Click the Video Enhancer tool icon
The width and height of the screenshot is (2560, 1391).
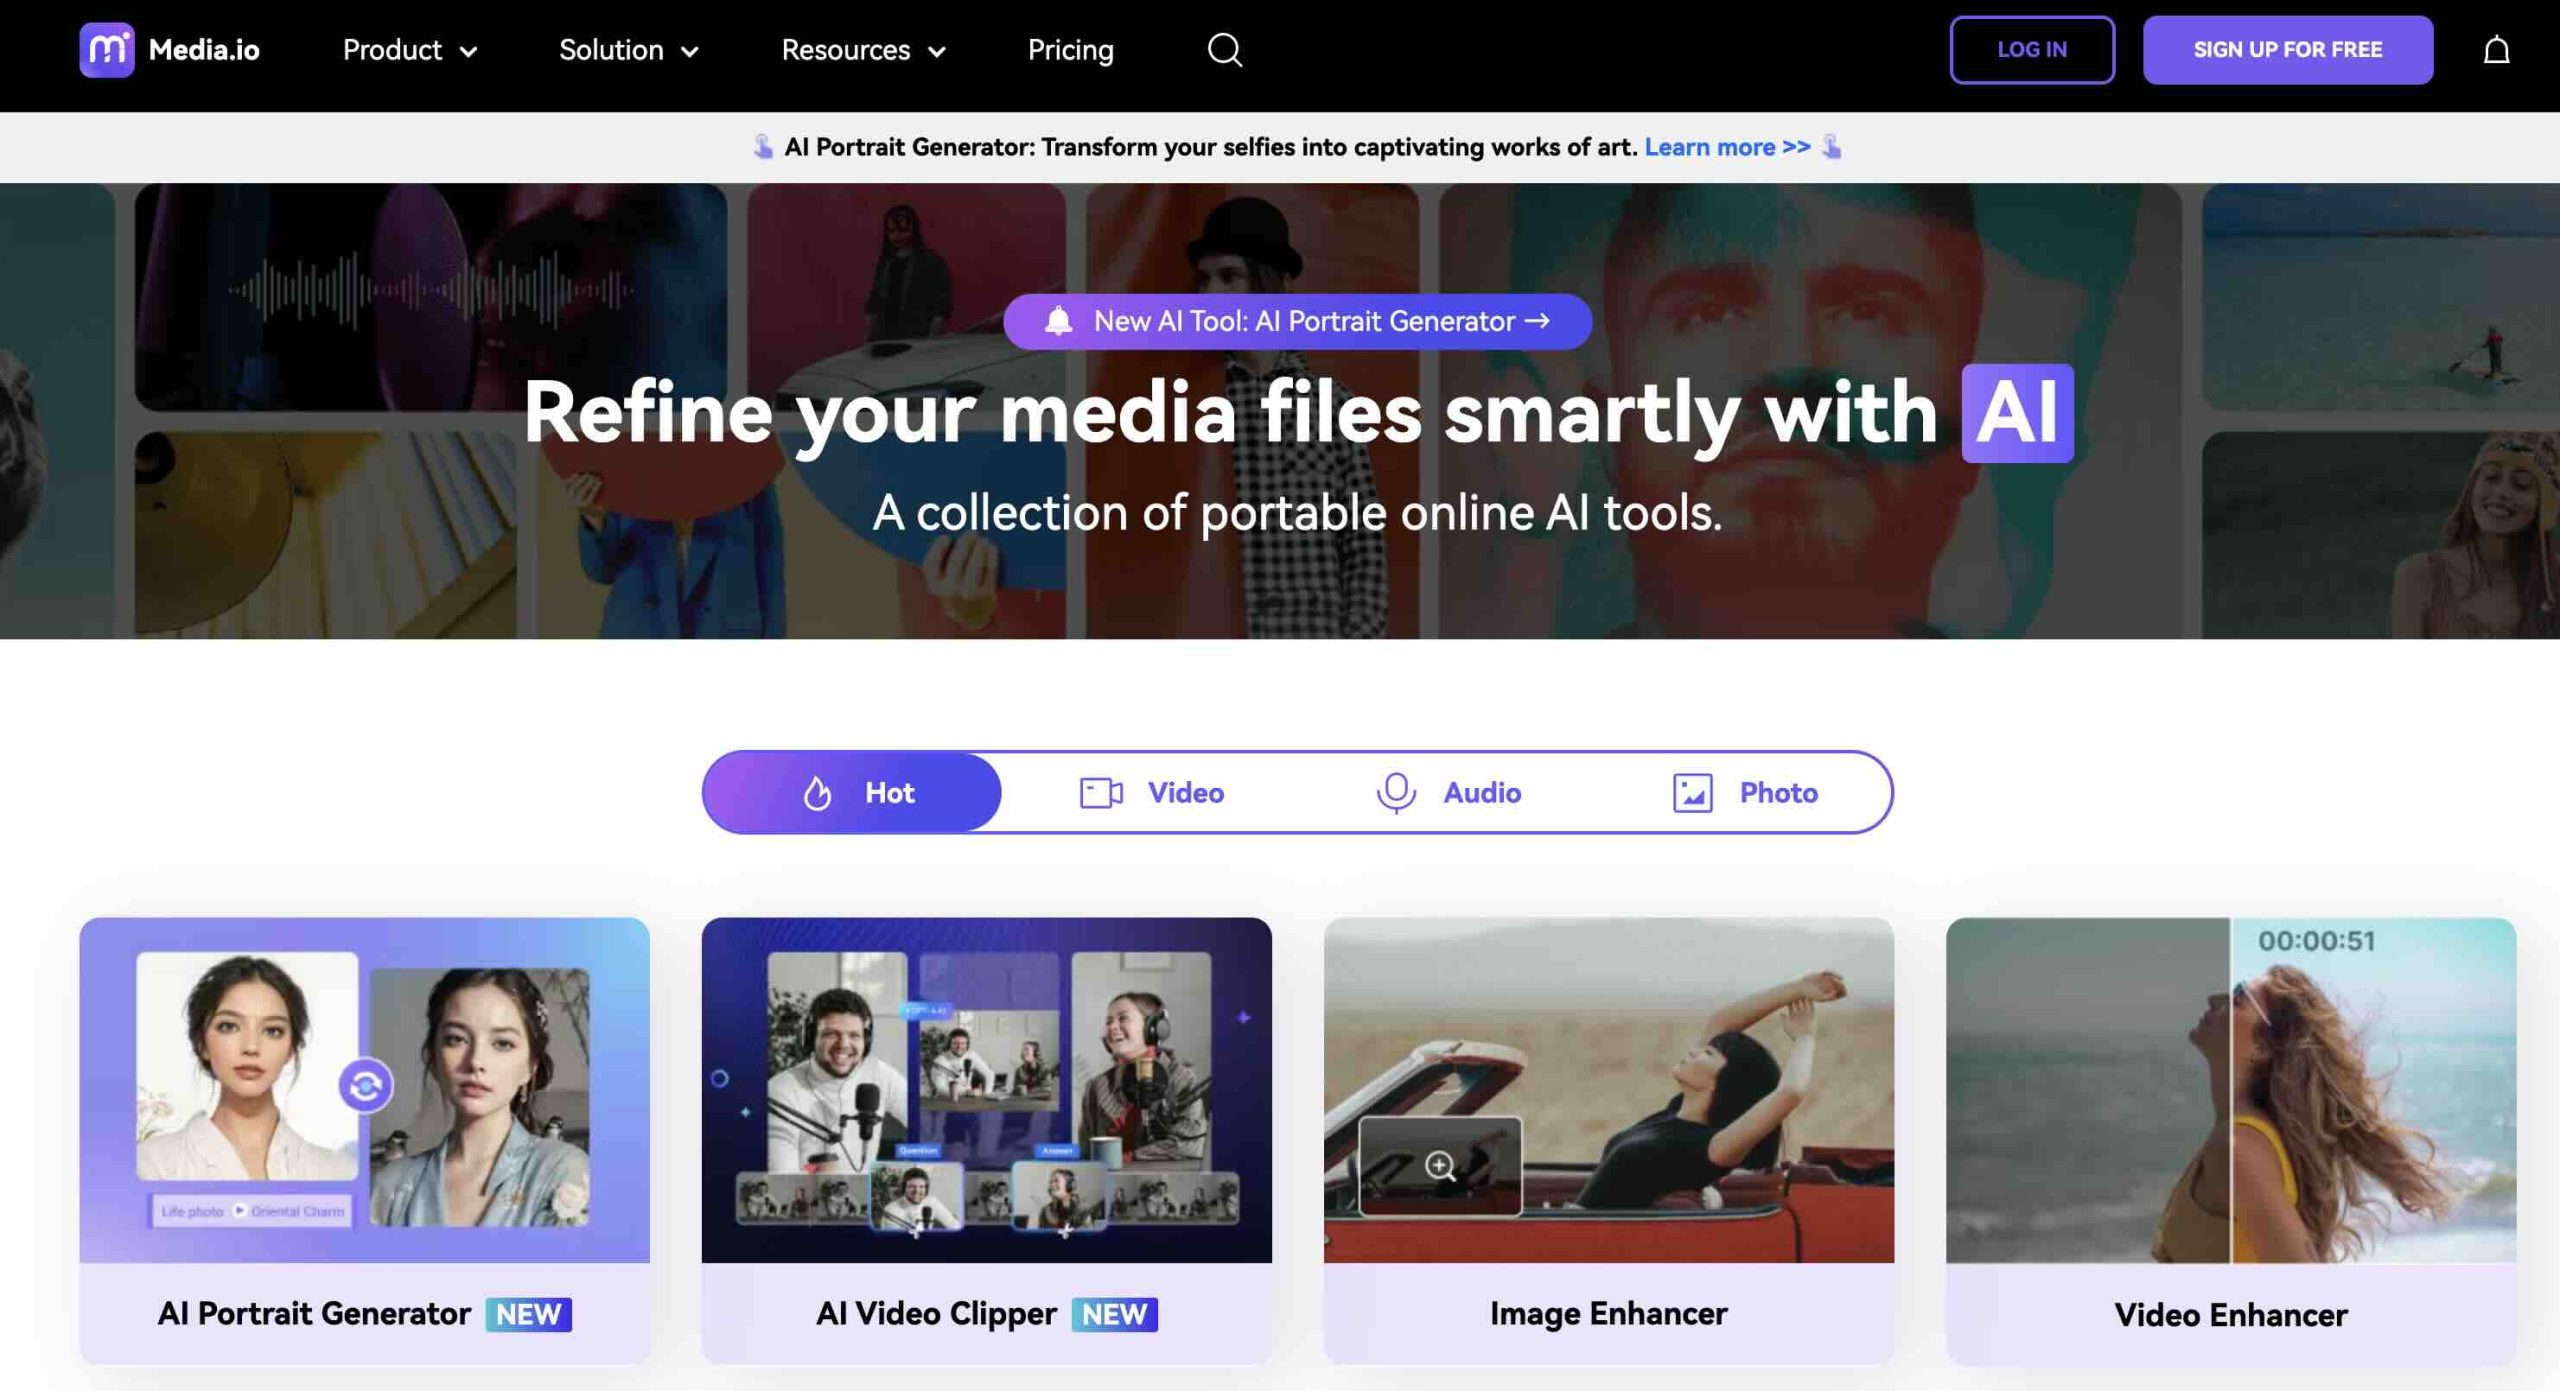click(x=2231, y=1090)
